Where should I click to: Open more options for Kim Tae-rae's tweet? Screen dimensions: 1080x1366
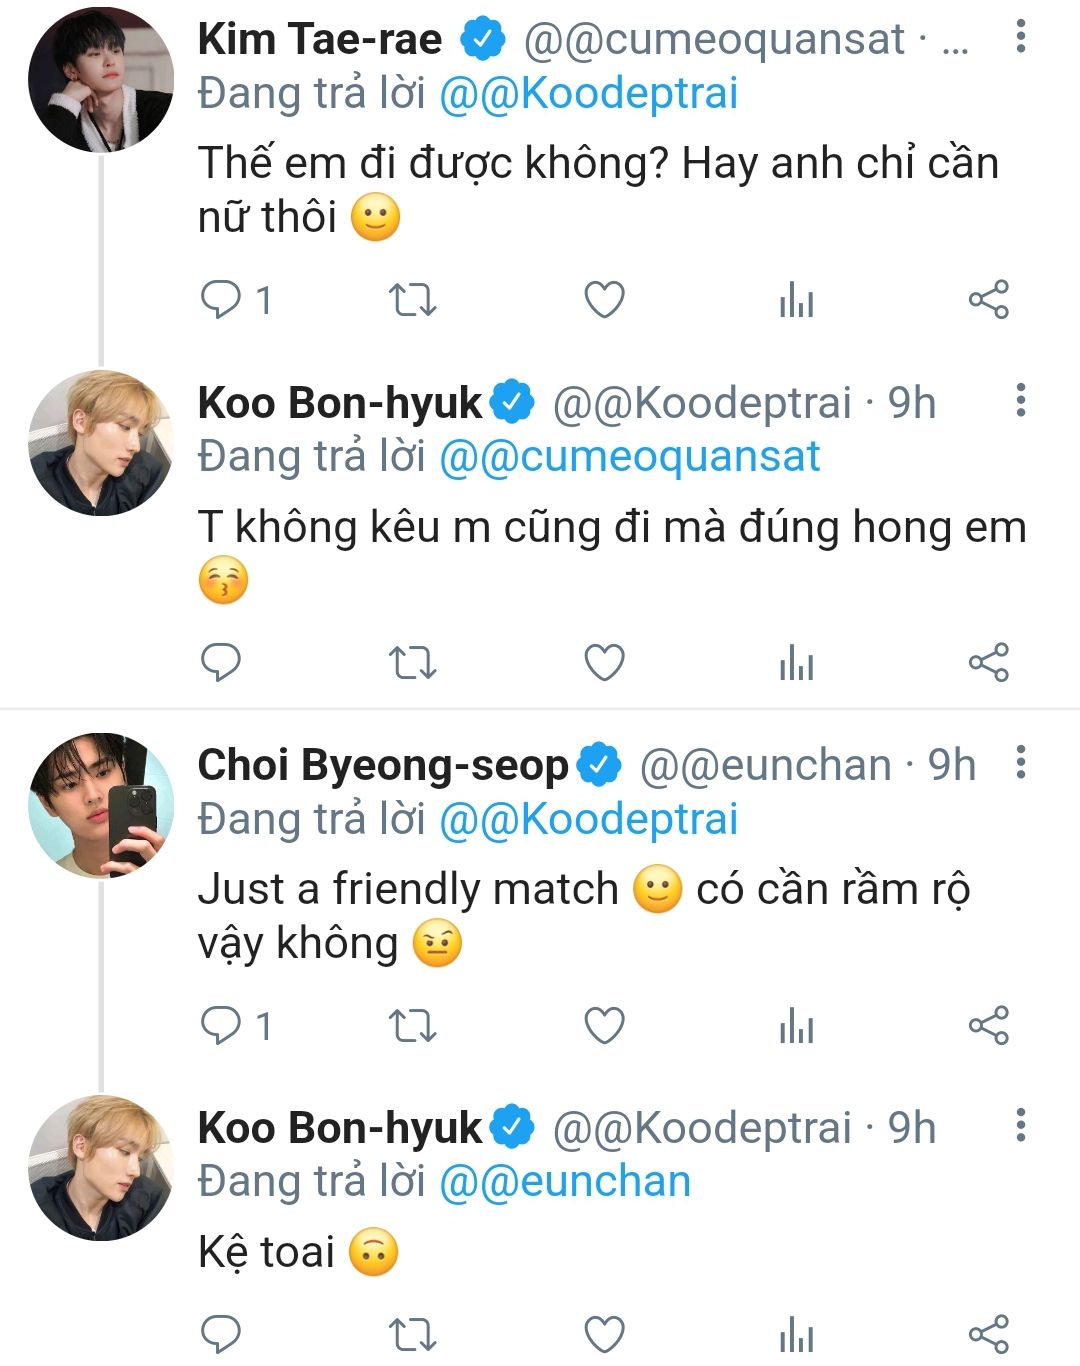[1020, 36]
